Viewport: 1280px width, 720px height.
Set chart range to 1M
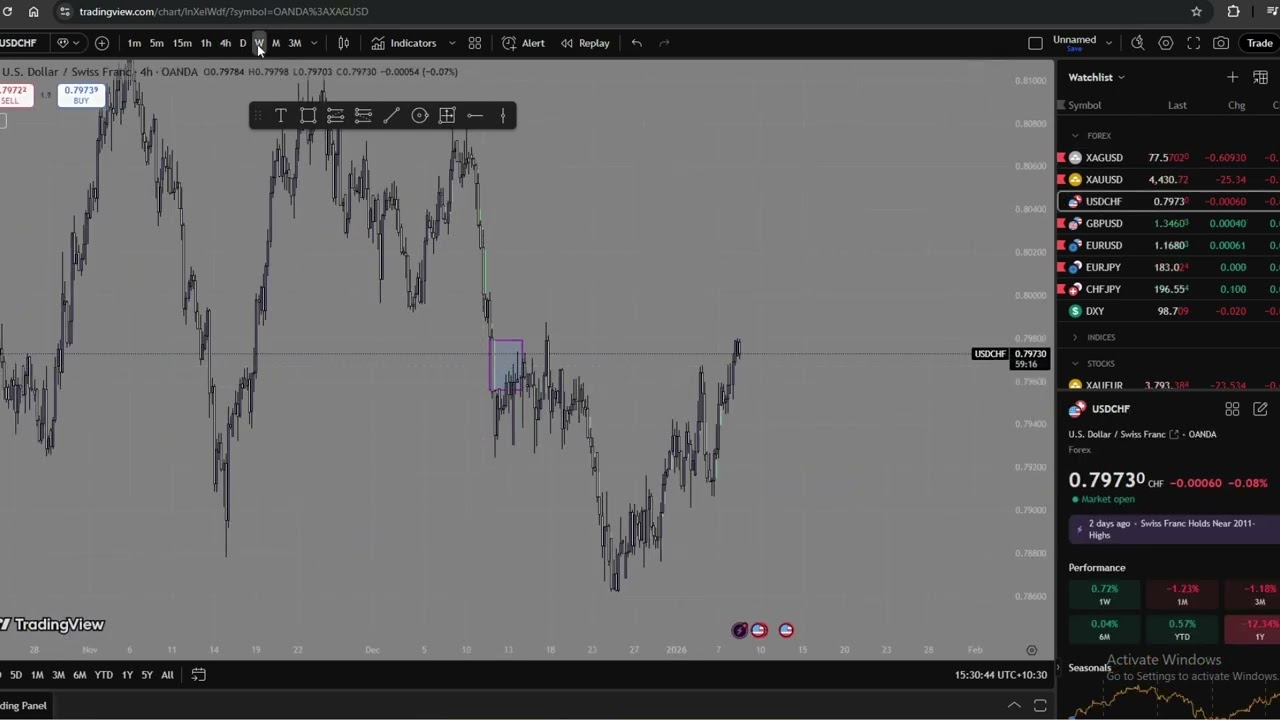click(37, 675)
